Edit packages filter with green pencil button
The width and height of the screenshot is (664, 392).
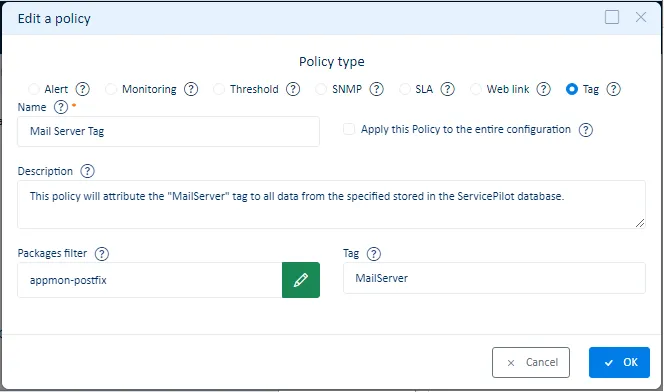pyautogui.click(x=301, y=280)
